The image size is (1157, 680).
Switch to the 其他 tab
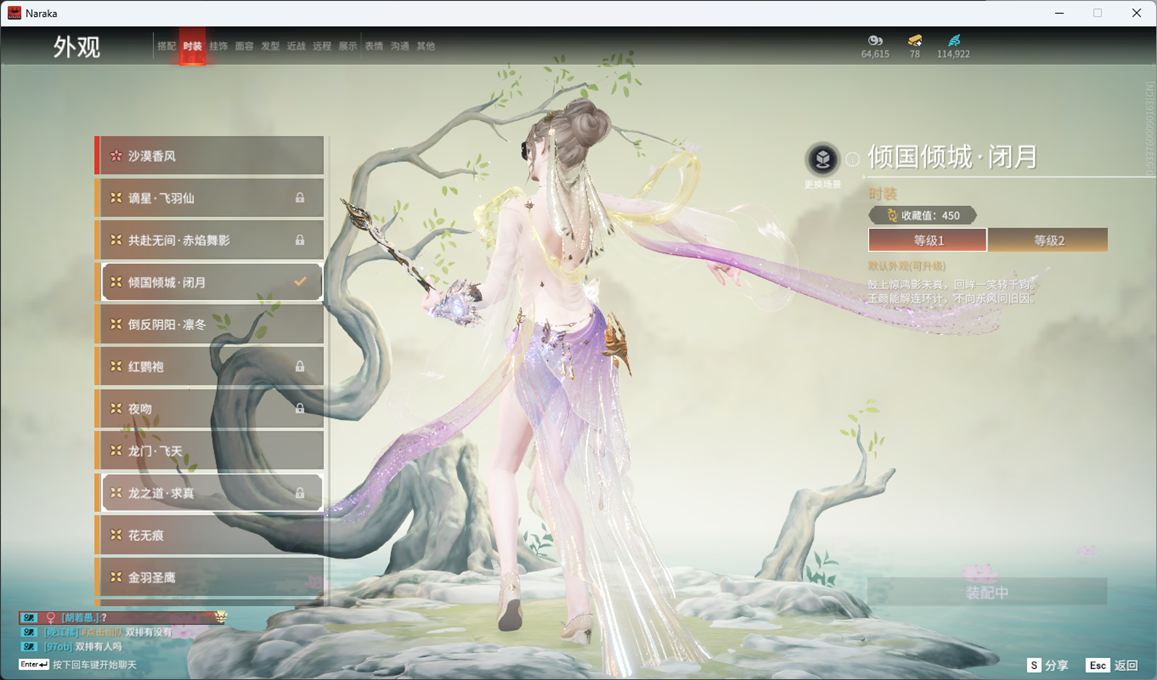coord(426,46)
